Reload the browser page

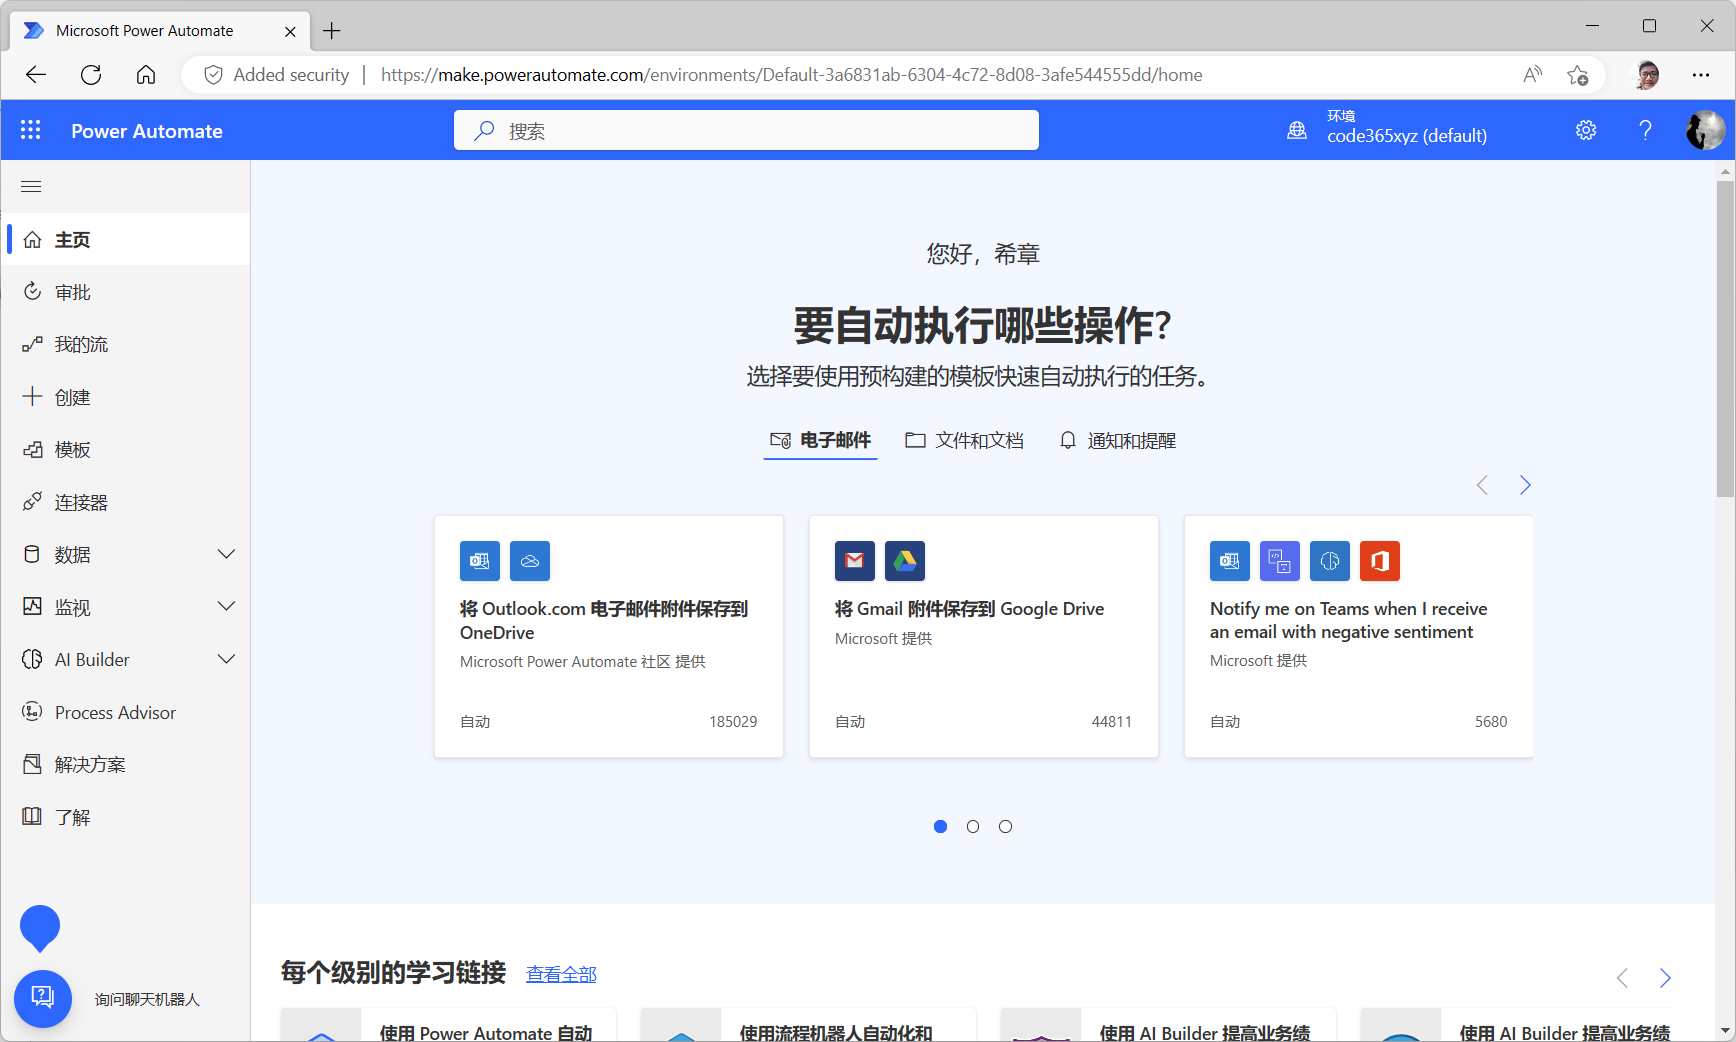pos(91,75)
